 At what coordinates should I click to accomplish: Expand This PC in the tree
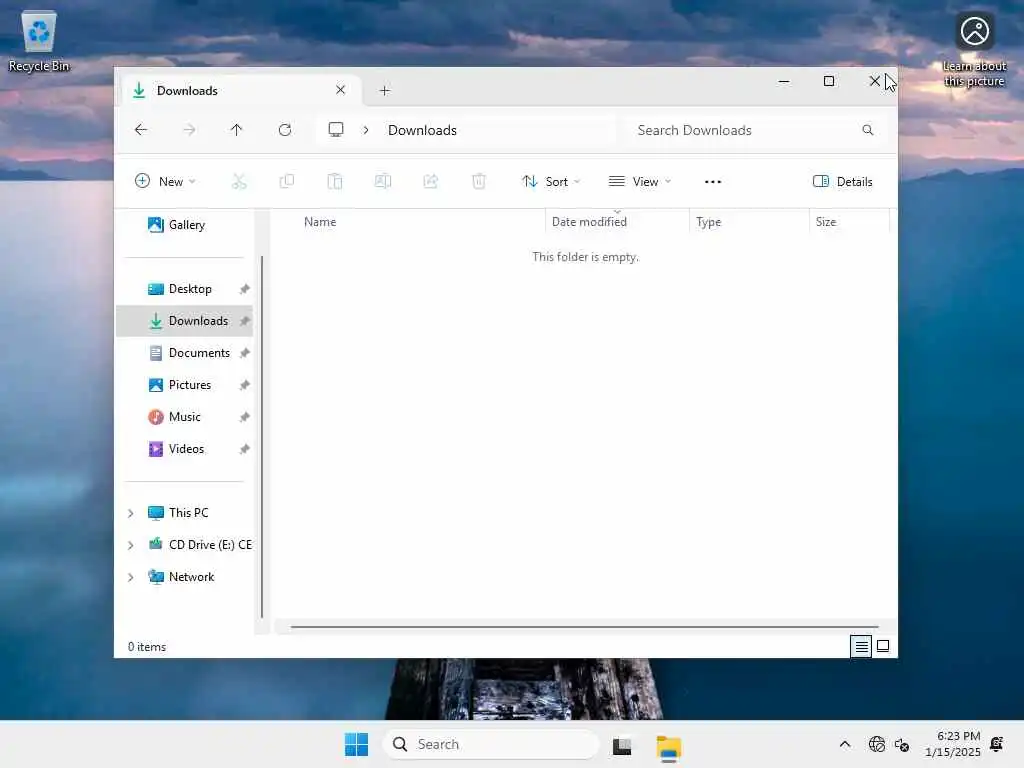pyautogui.click(x=131, y=513)
